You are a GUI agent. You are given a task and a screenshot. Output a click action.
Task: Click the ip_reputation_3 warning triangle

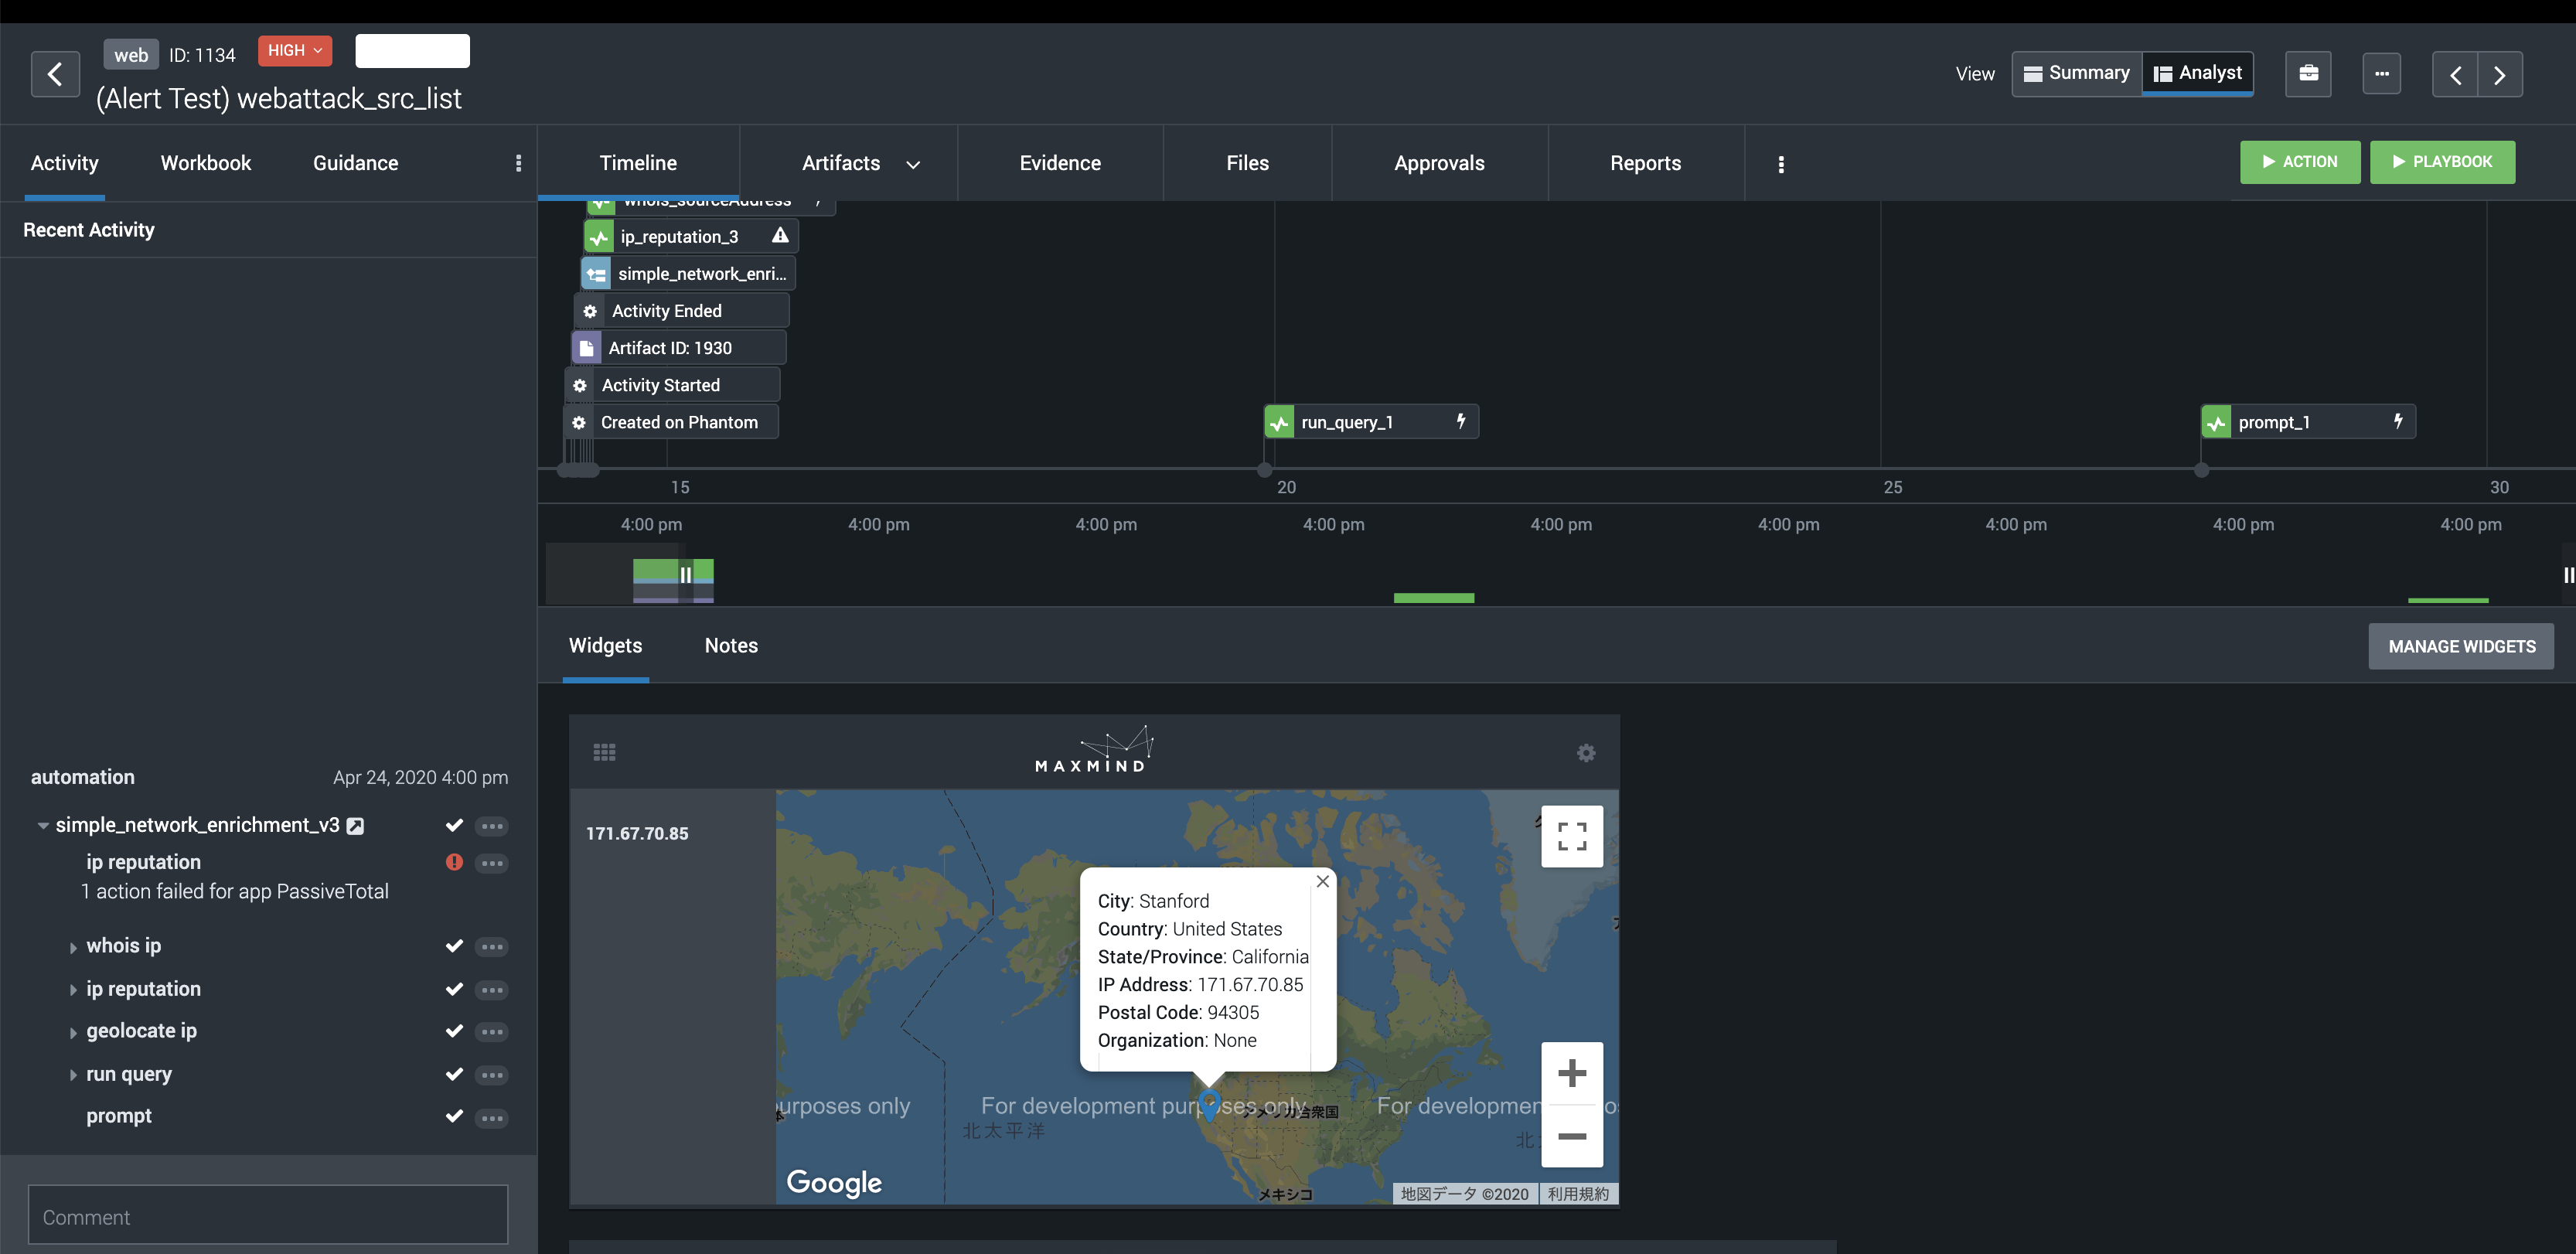(x=780, y=236)
